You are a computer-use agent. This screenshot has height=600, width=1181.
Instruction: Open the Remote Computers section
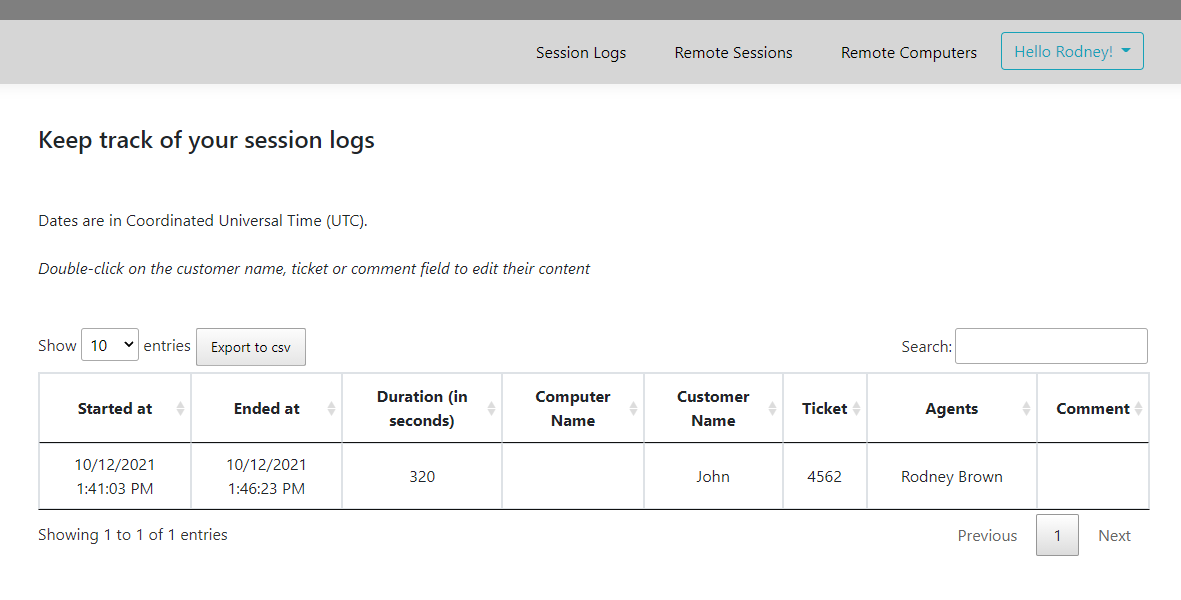pyautogui.click(x=908, y=52)
